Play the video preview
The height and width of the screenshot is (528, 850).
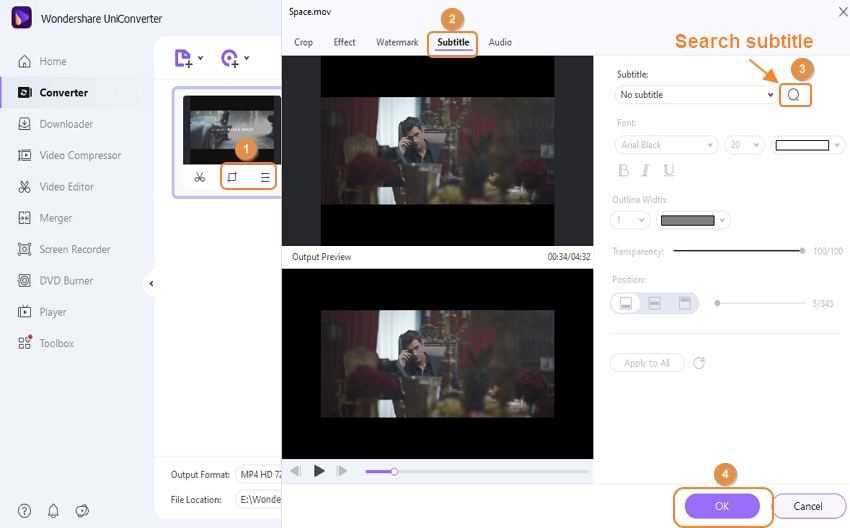tap(319, 471)
